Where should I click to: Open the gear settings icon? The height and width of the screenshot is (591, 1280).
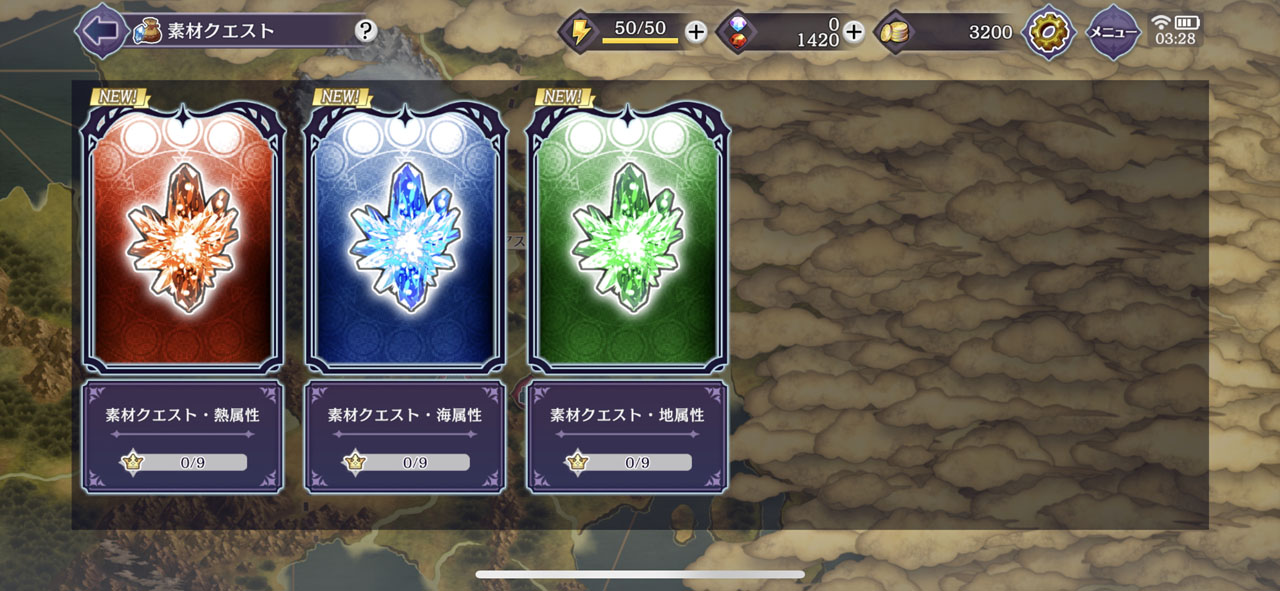pyautogui.click(x=1050, y=32)
